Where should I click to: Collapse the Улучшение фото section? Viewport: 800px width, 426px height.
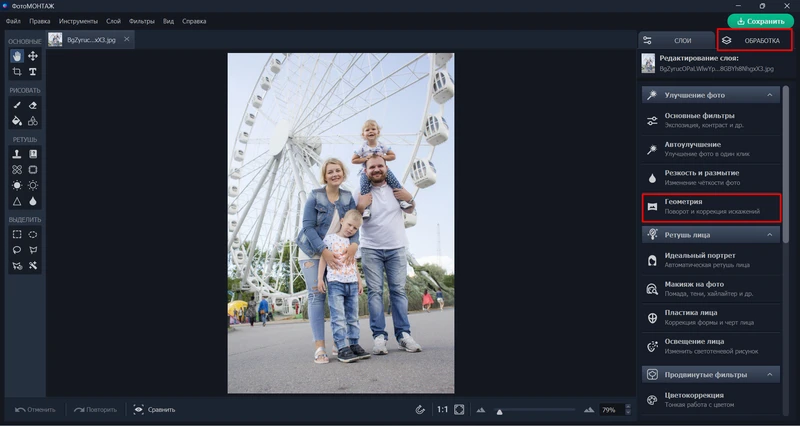coord(769,95)
